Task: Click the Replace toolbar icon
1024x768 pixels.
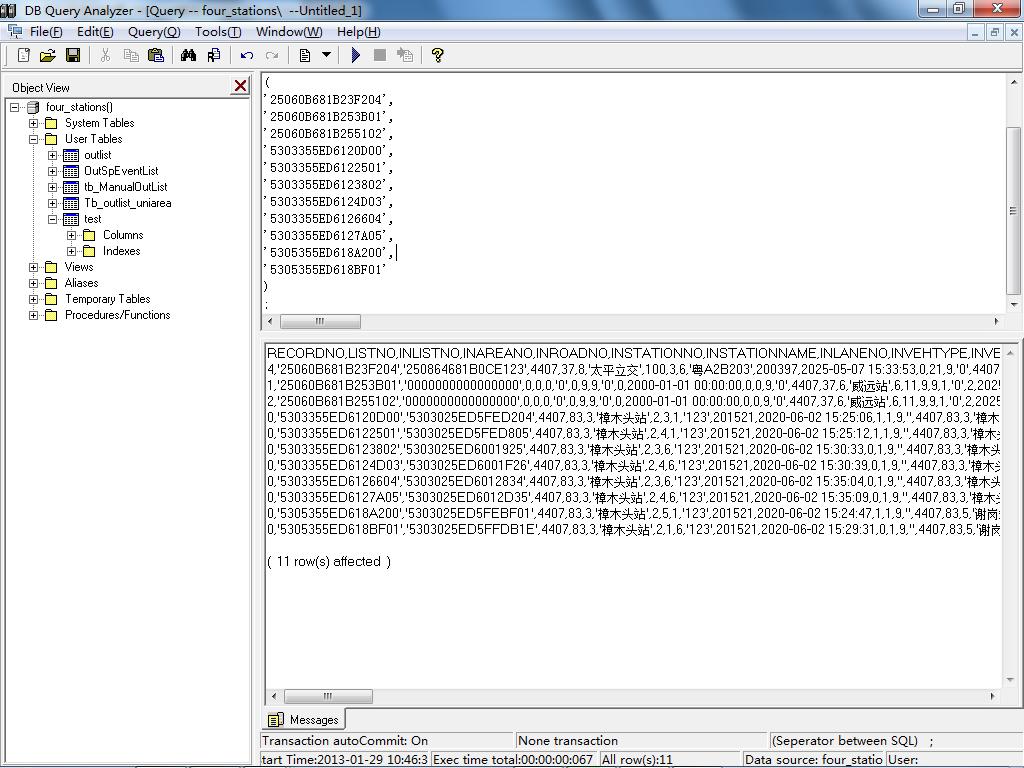Action: [214, 56]
